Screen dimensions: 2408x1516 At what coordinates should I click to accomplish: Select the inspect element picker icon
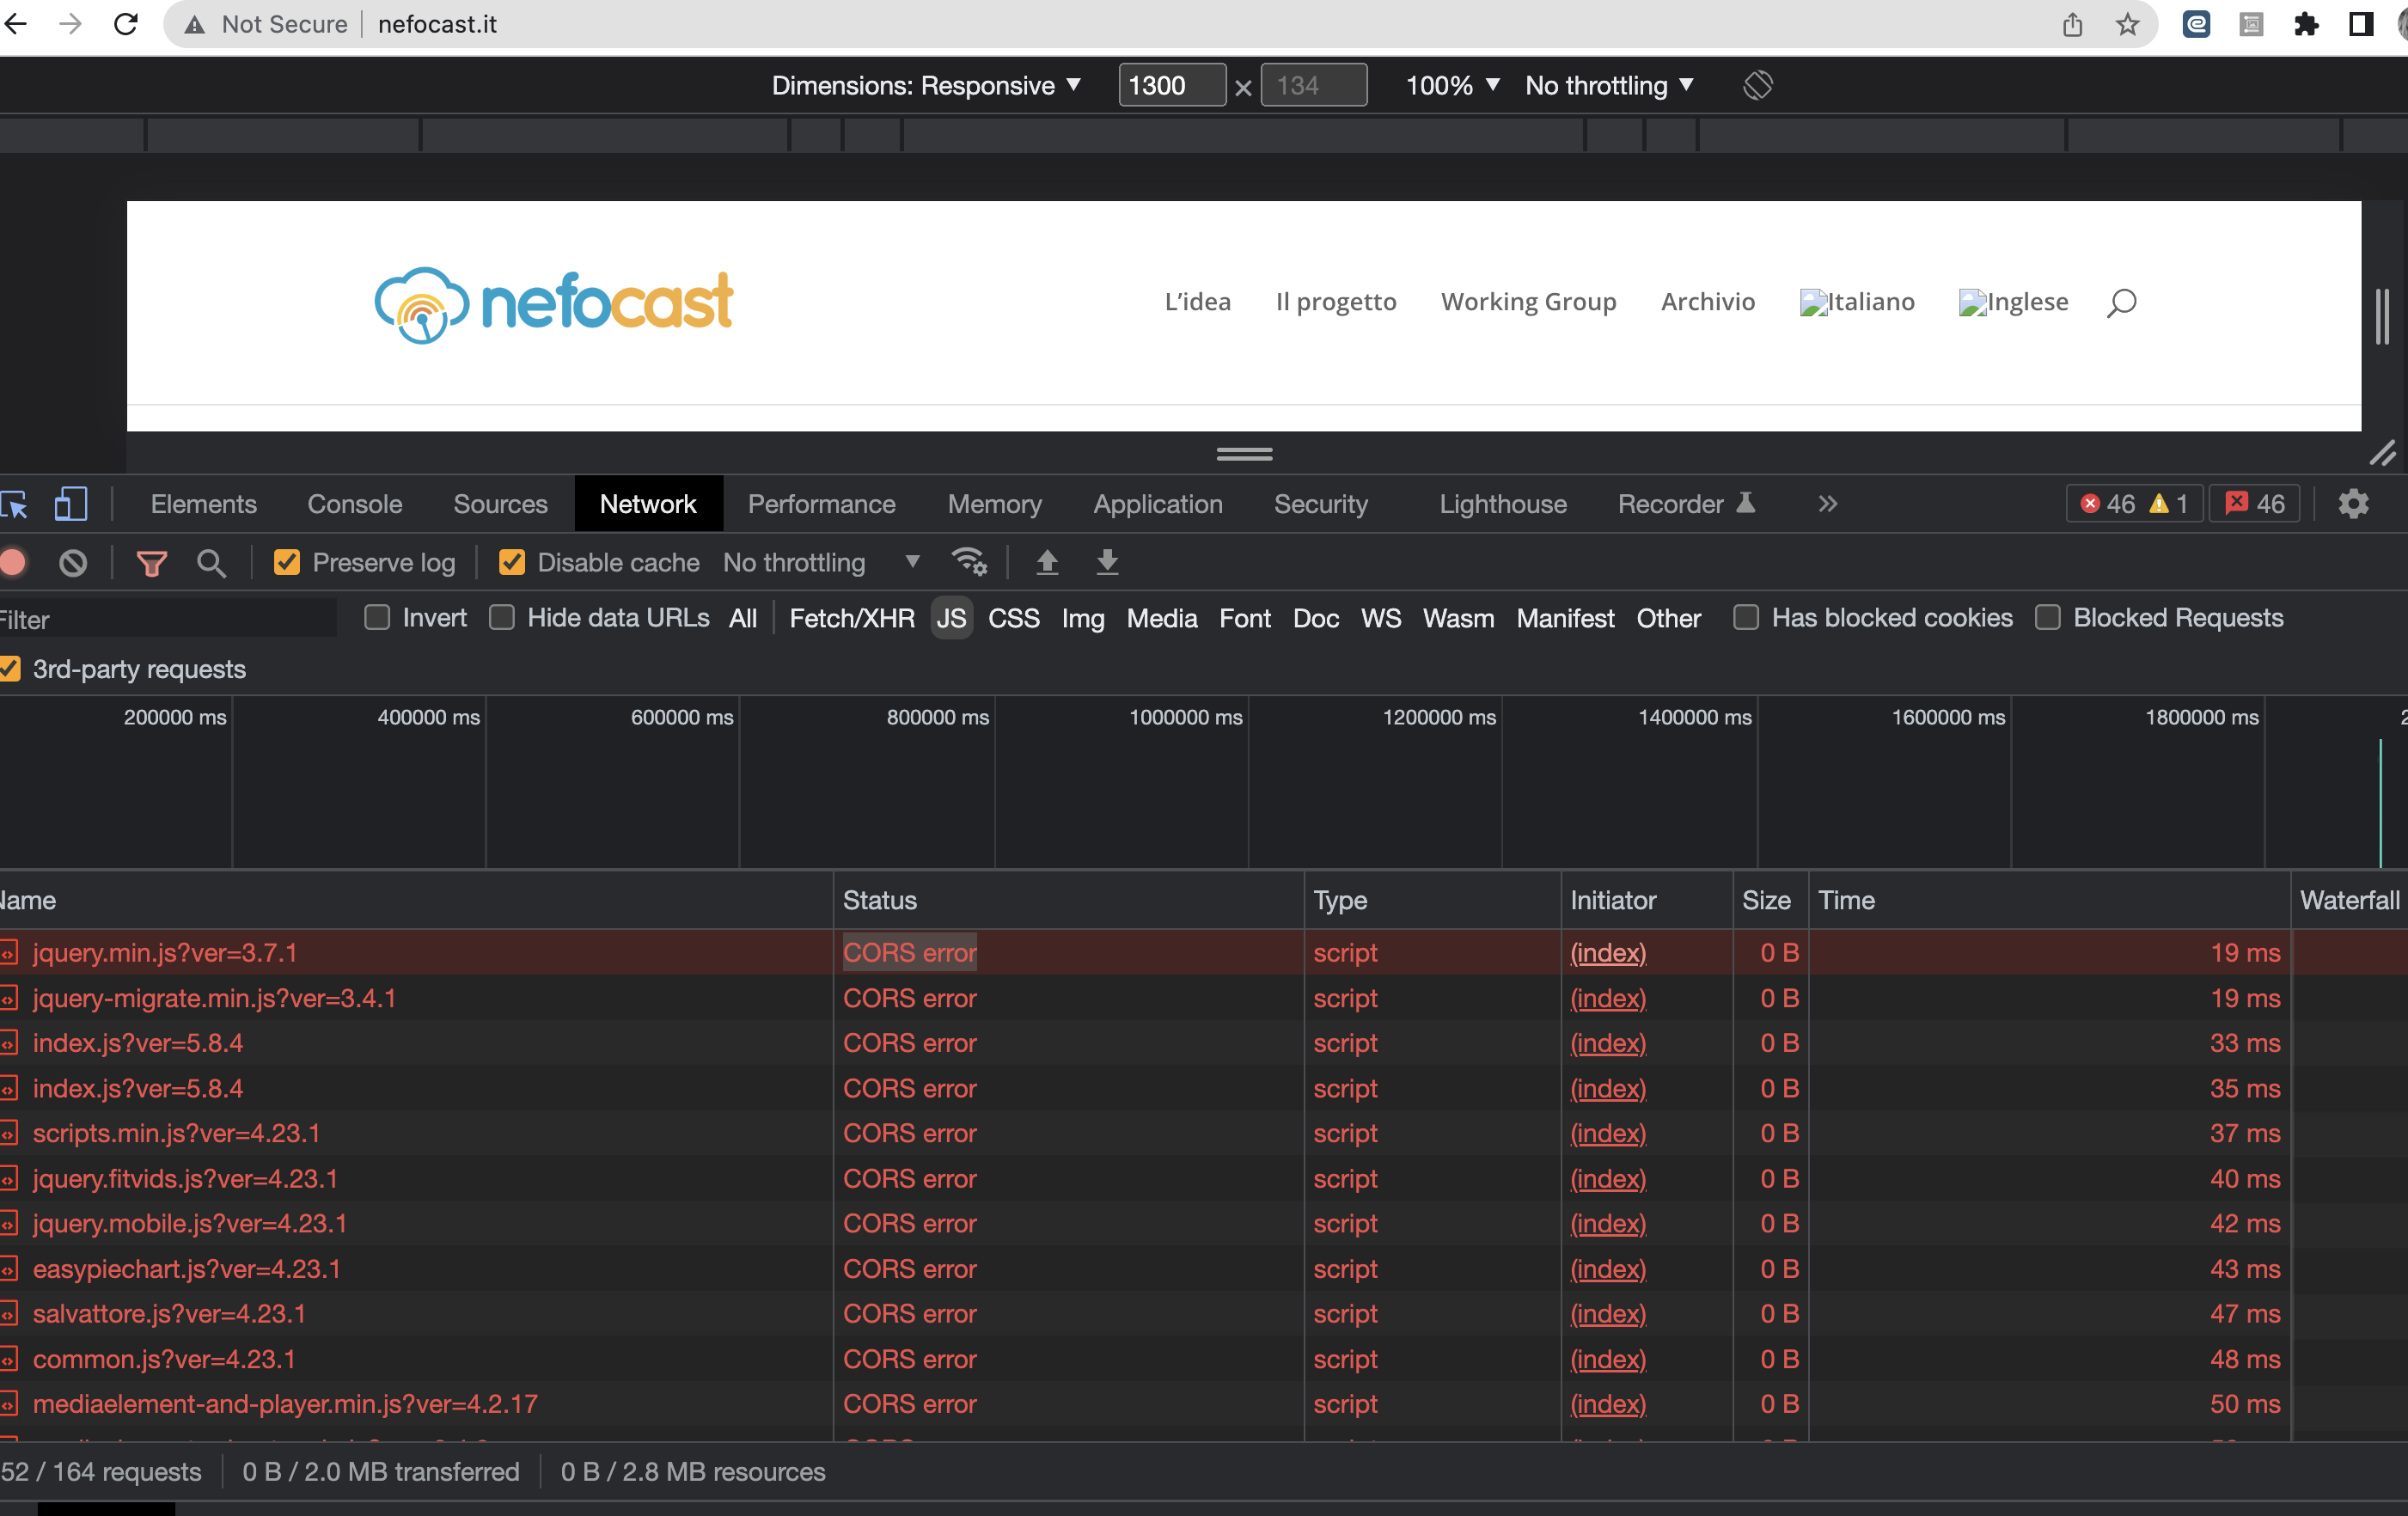pos(14,504)
